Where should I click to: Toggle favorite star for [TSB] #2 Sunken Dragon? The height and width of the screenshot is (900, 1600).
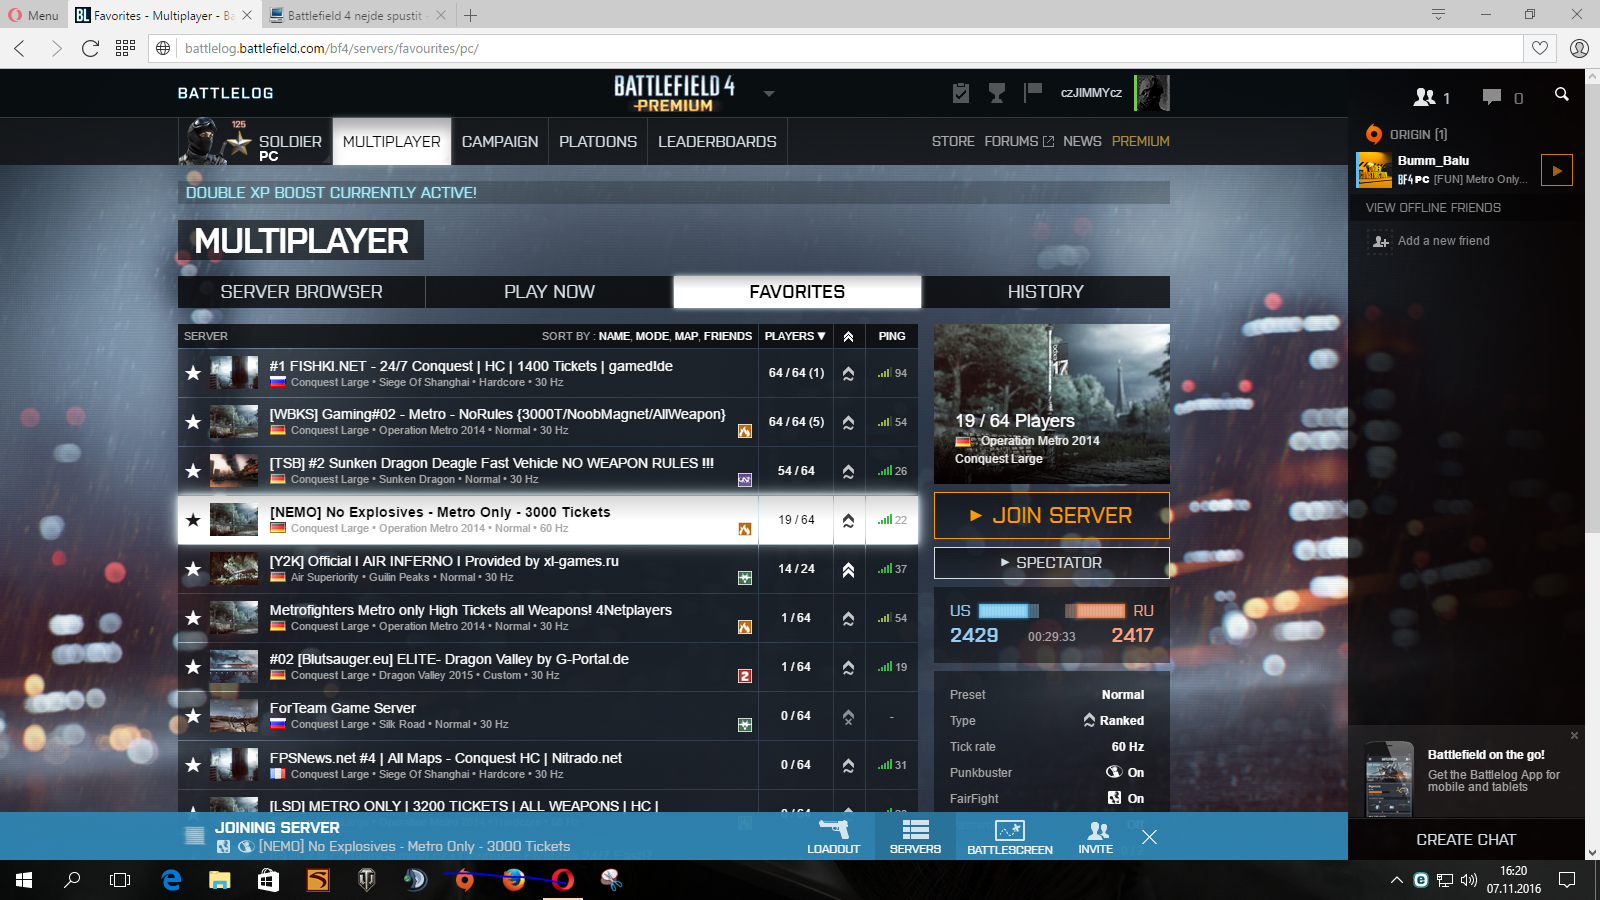click(193, 471)
